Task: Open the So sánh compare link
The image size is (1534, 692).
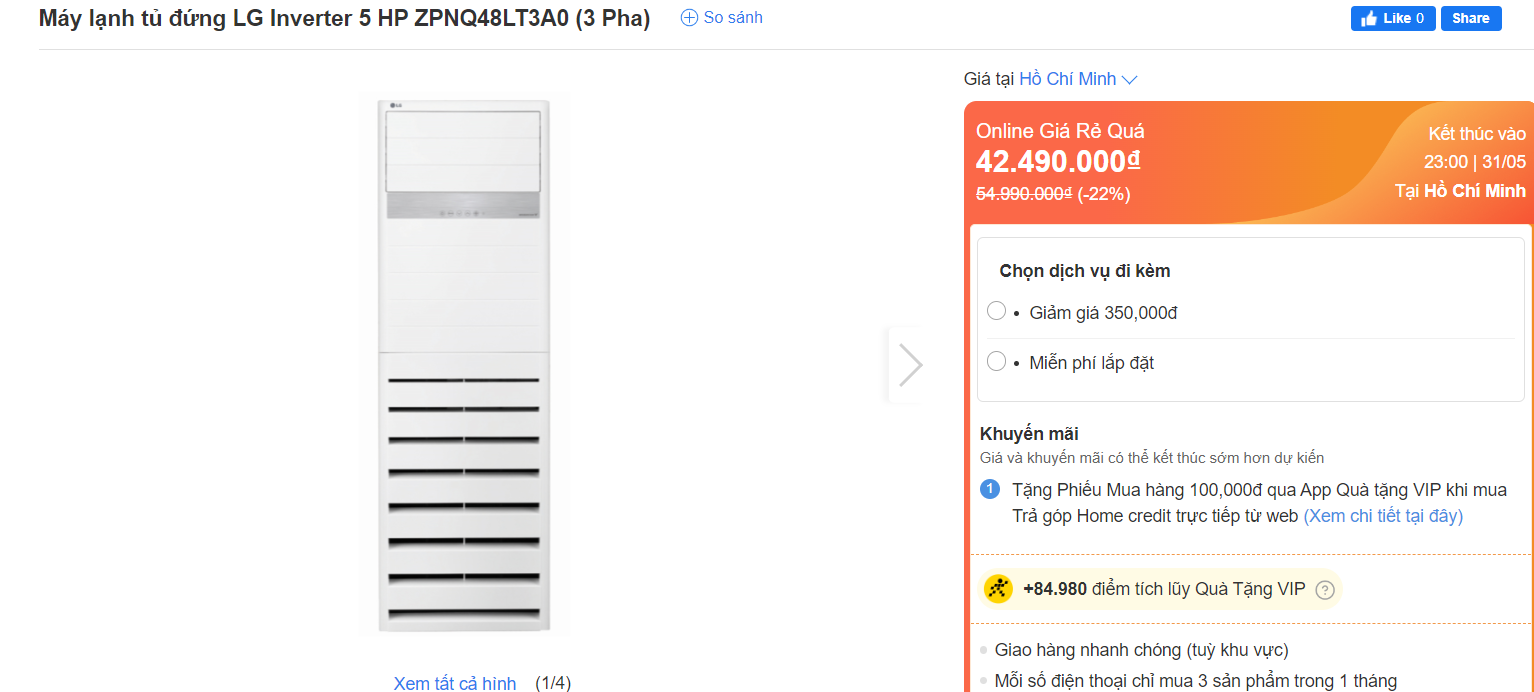Action: [732, 18]
